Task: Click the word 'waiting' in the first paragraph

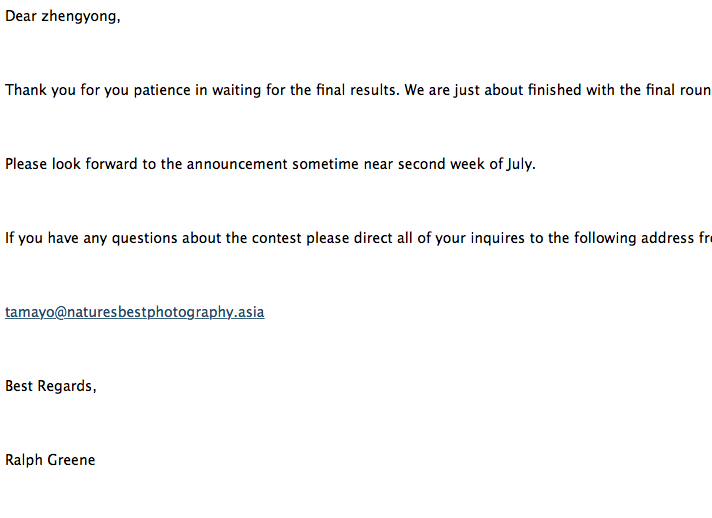Action: point(237,90)
